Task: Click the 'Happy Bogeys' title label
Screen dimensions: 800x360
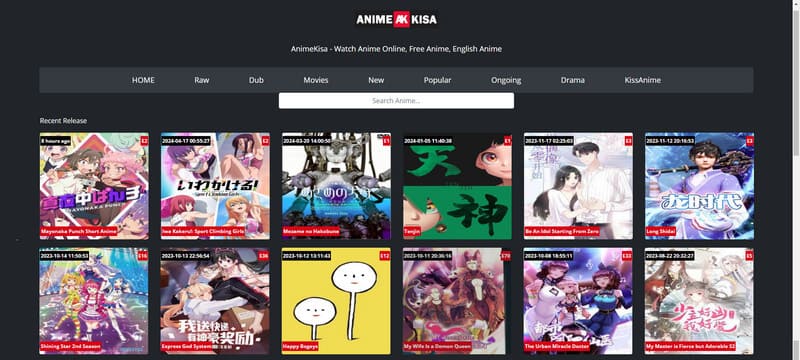Action: click(x=301, y=347)
